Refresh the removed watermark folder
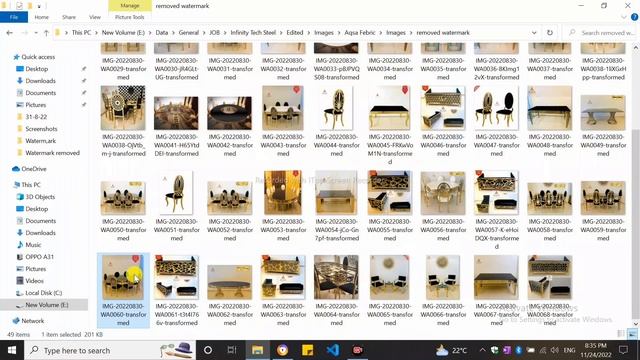 coord(550,33)
